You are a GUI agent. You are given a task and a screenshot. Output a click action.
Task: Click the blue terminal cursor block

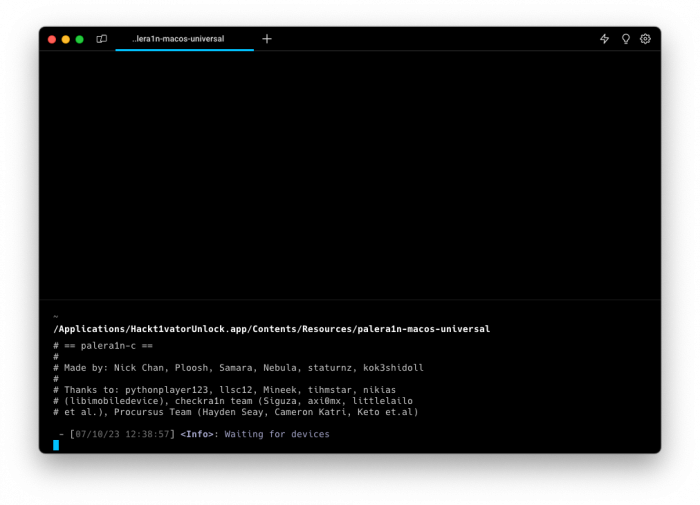[56, 445]
